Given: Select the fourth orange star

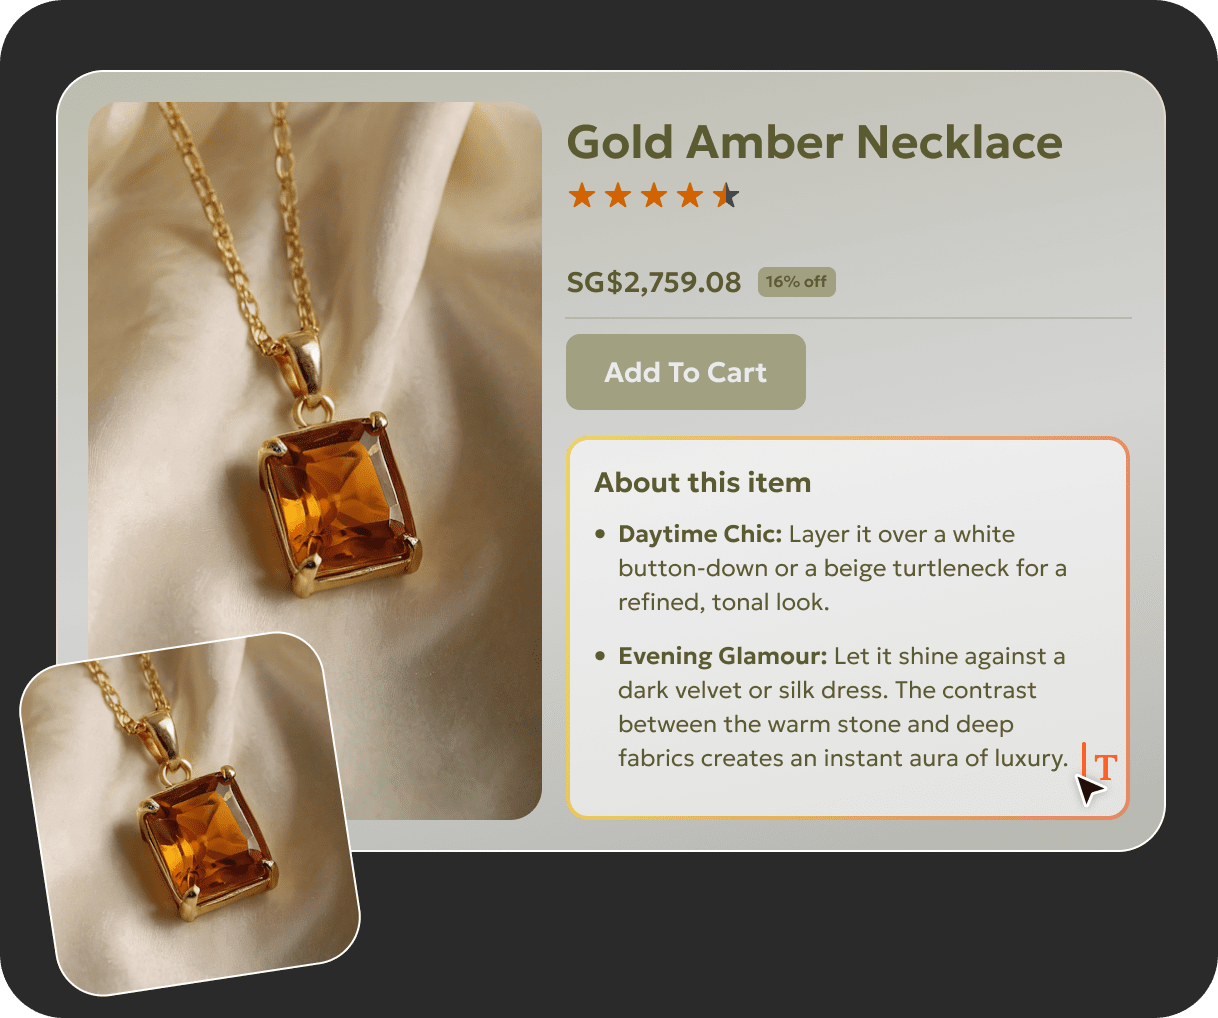Looking at the screenshot, I should pyautogui.click(x=688, y=195).
